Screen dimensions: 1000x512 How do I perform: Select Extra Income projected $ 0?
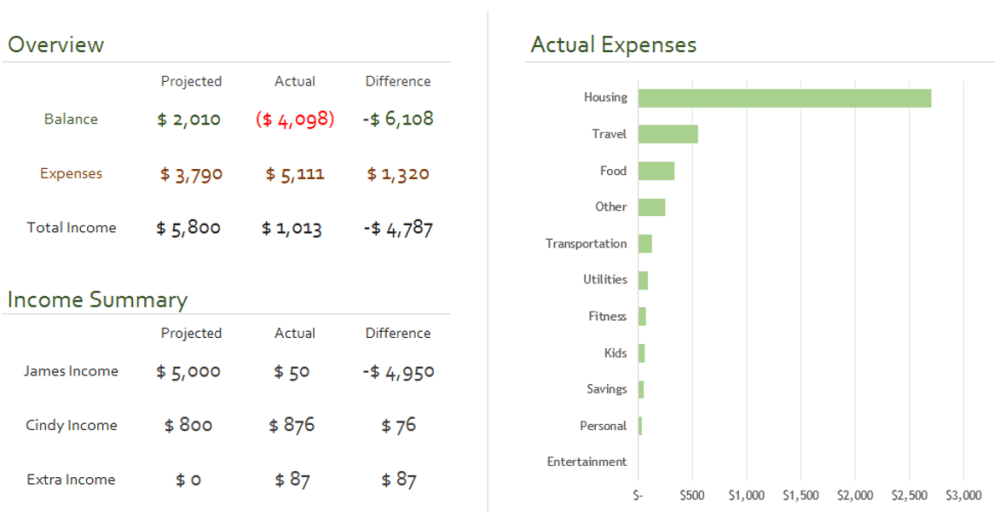[189, 480]
